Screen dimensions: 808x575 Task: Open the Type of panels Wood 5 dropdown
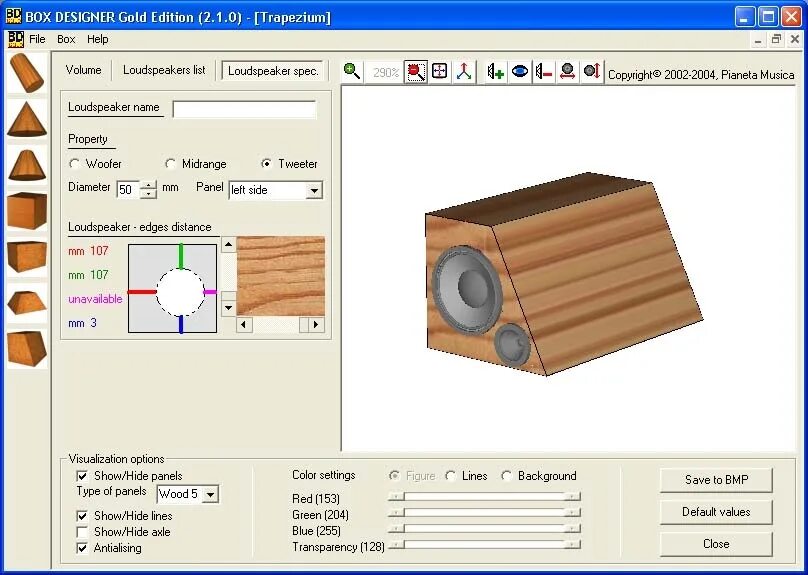click(x=210, y=494)
